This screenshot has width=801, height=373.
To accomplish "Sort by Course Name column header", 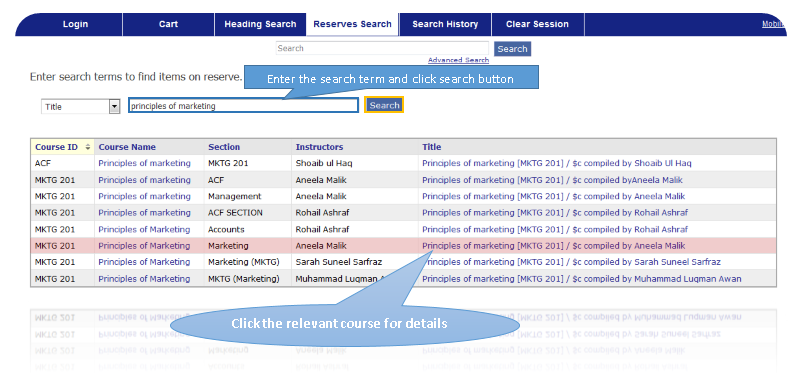I will pyautogui.click(x=127, y=147).
